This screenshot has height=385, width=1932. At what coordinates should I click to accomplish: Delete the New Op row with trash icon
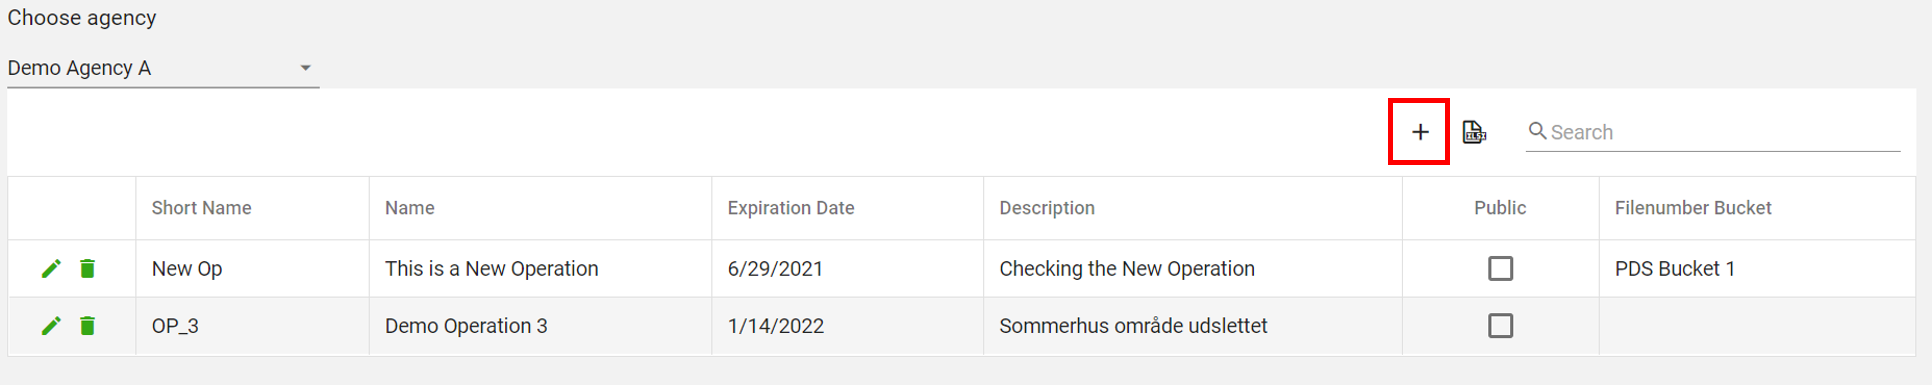tap(88, 269)
